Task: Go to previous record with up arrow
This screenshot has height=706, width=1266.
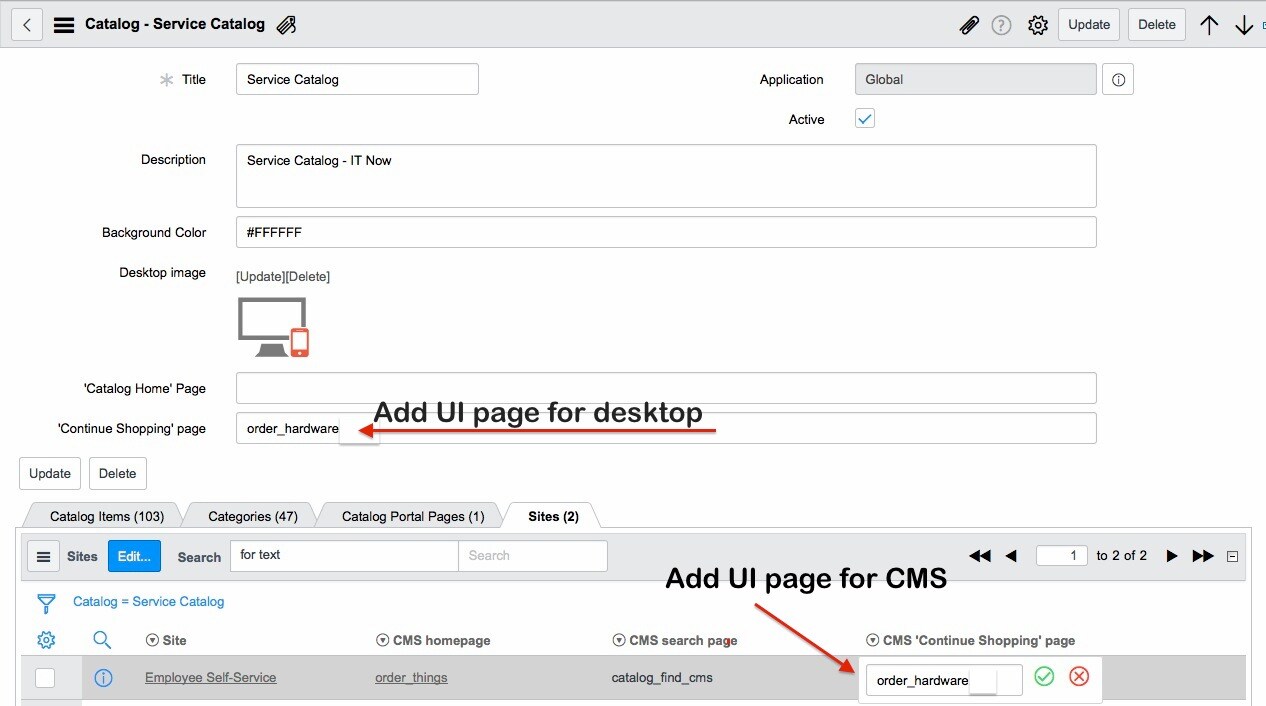Action: coord(1209,25)
